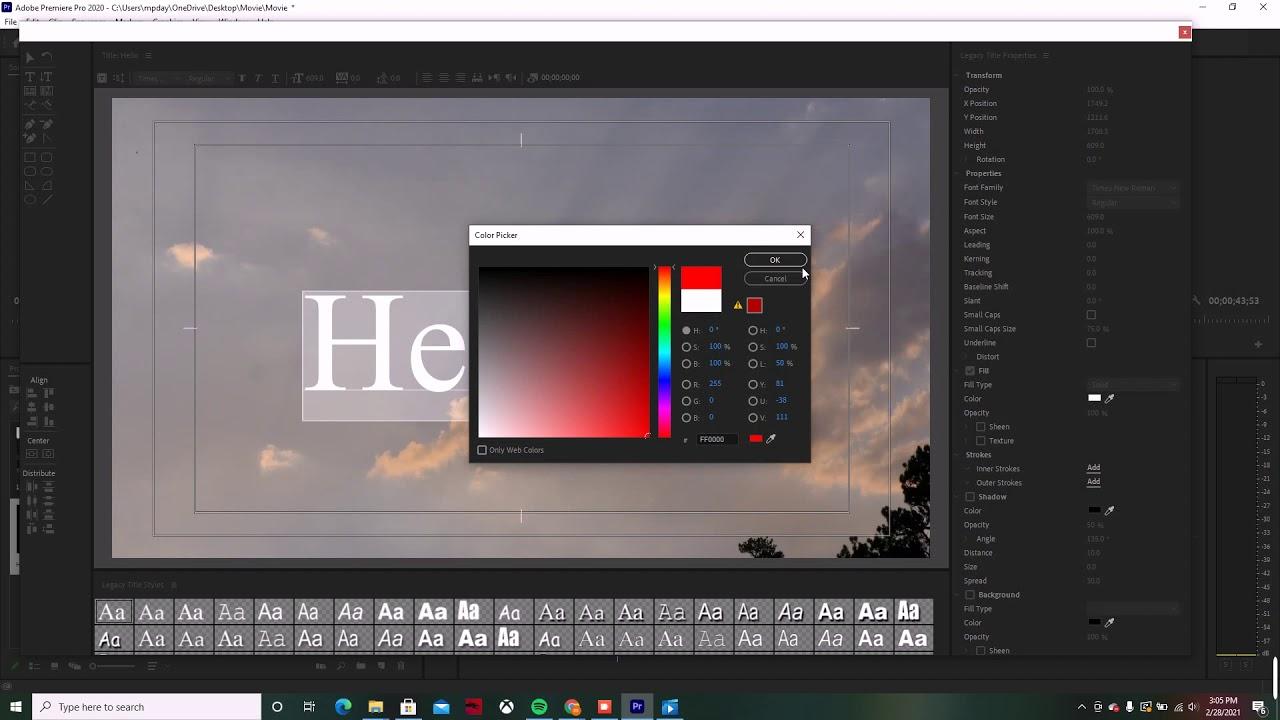
Task: Click the rainbow hue slider bar
Action: [x=664, y=352]
